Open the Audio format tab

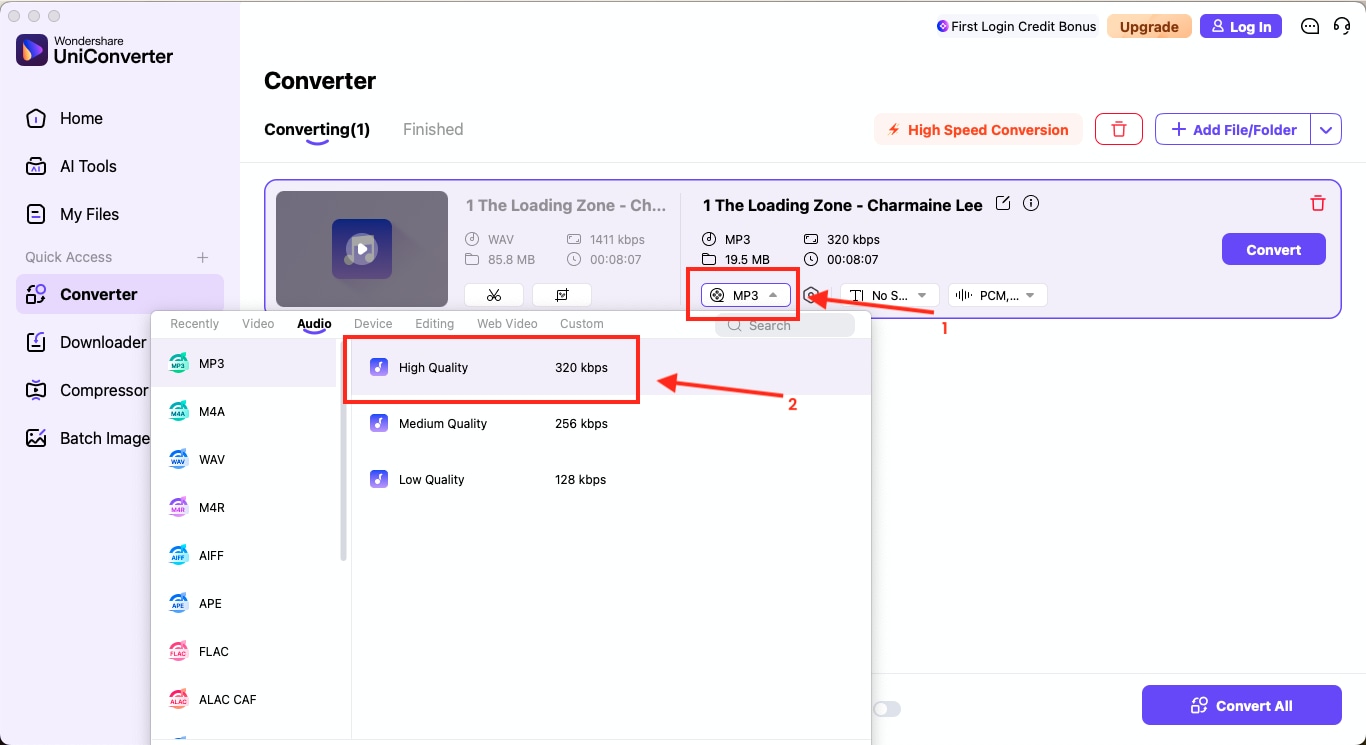coord(314,324)
